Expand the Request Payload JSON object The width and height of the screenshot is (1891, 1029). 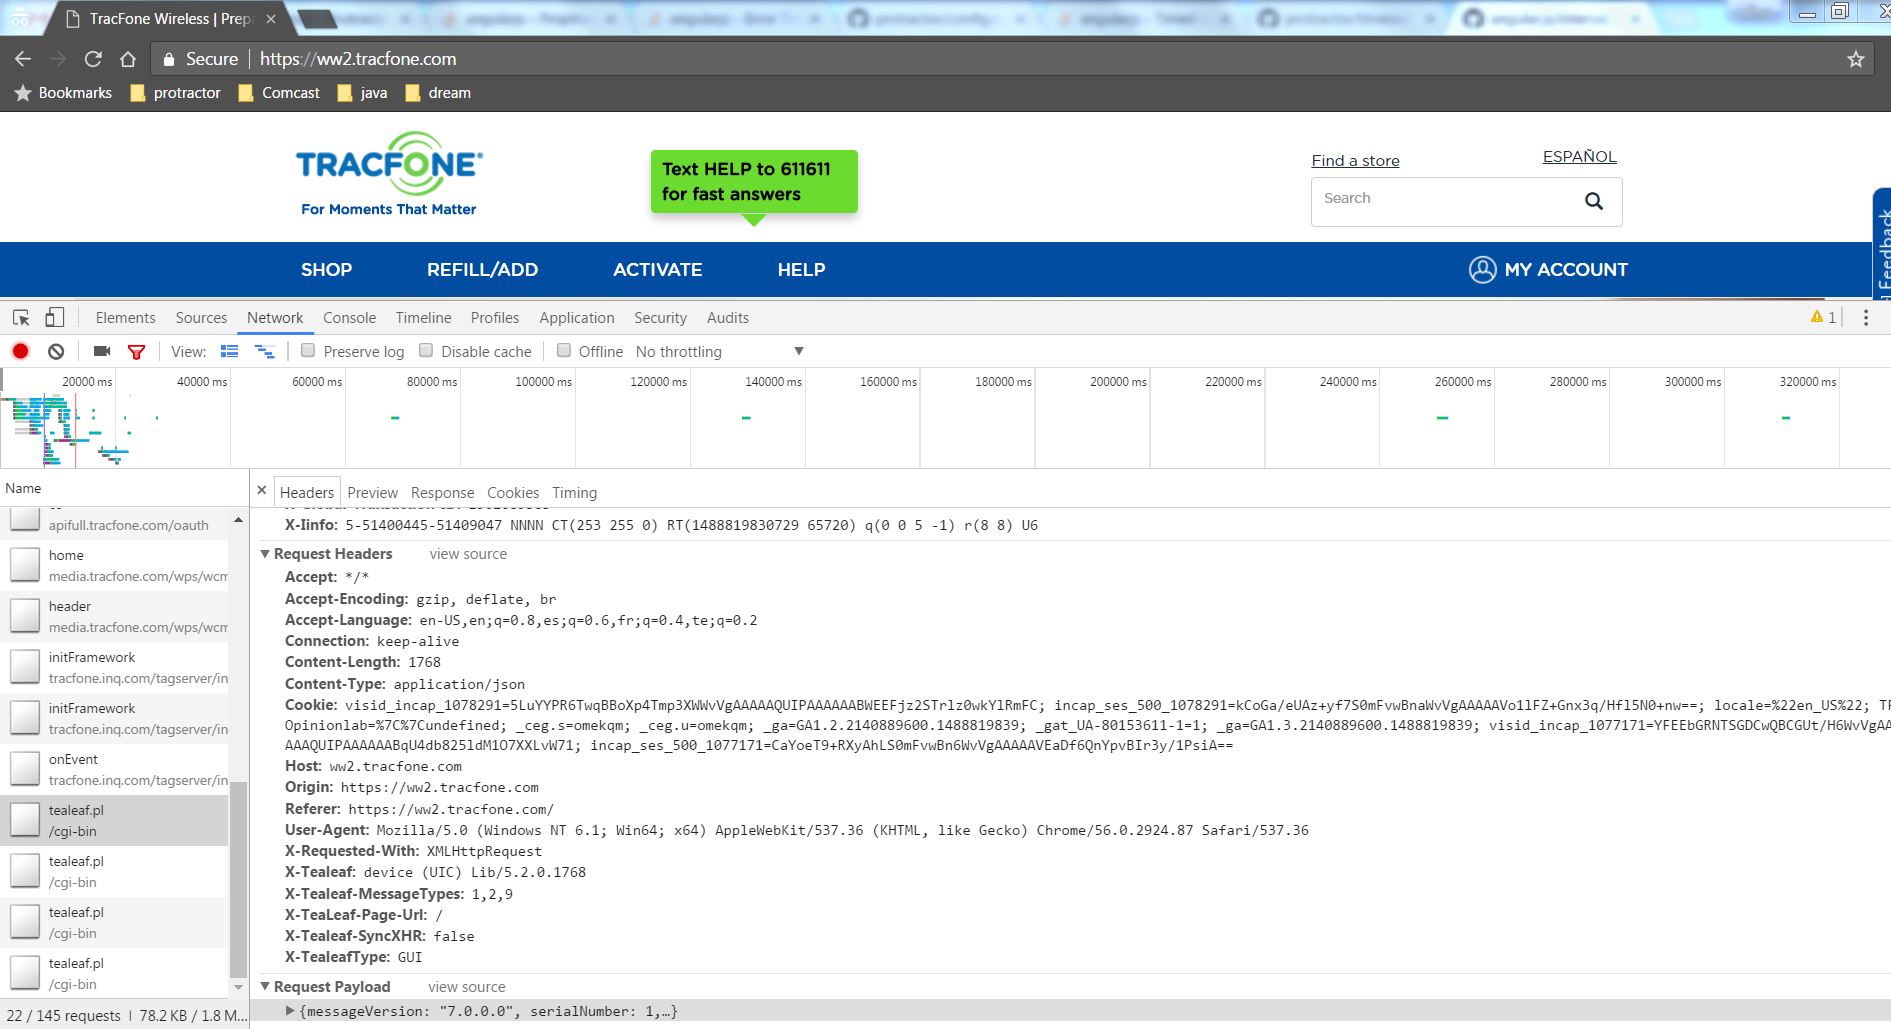coord(289,1011)
